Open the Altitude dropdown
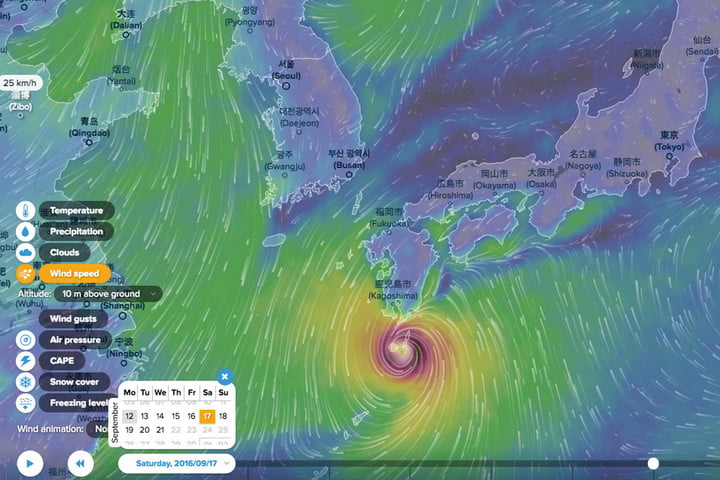This screenshot has width=720, height=480. click(109, 294)
